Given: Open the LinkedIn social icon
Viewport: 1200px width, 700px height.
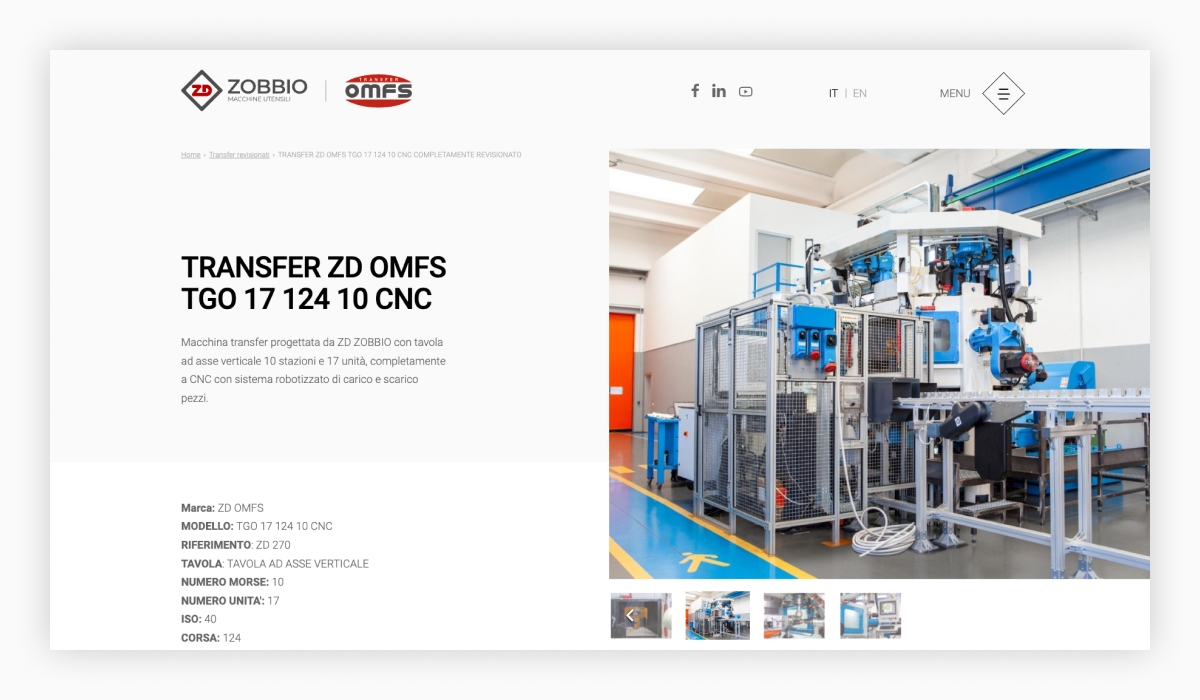Looking at the screenshot, I should click(x=719, y=91).
